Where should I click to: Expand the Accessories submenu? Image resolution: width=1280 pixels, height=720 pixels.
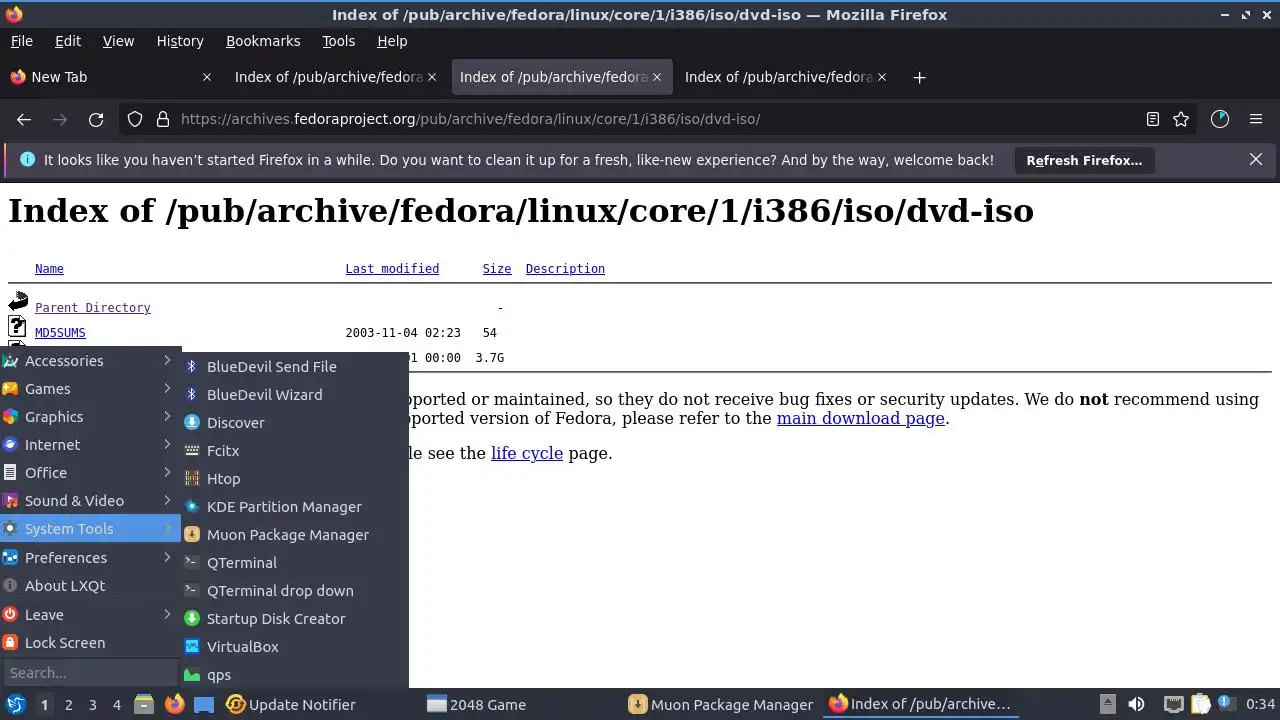coord(90,361)
